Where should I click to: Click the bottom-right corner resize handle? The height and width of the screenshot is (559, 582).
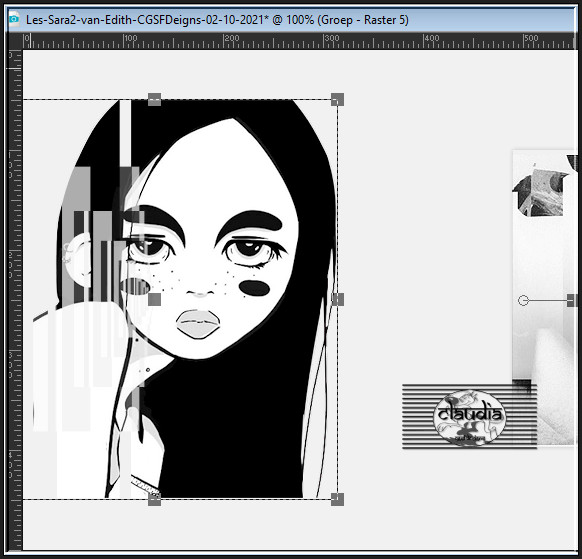(337, 499)
